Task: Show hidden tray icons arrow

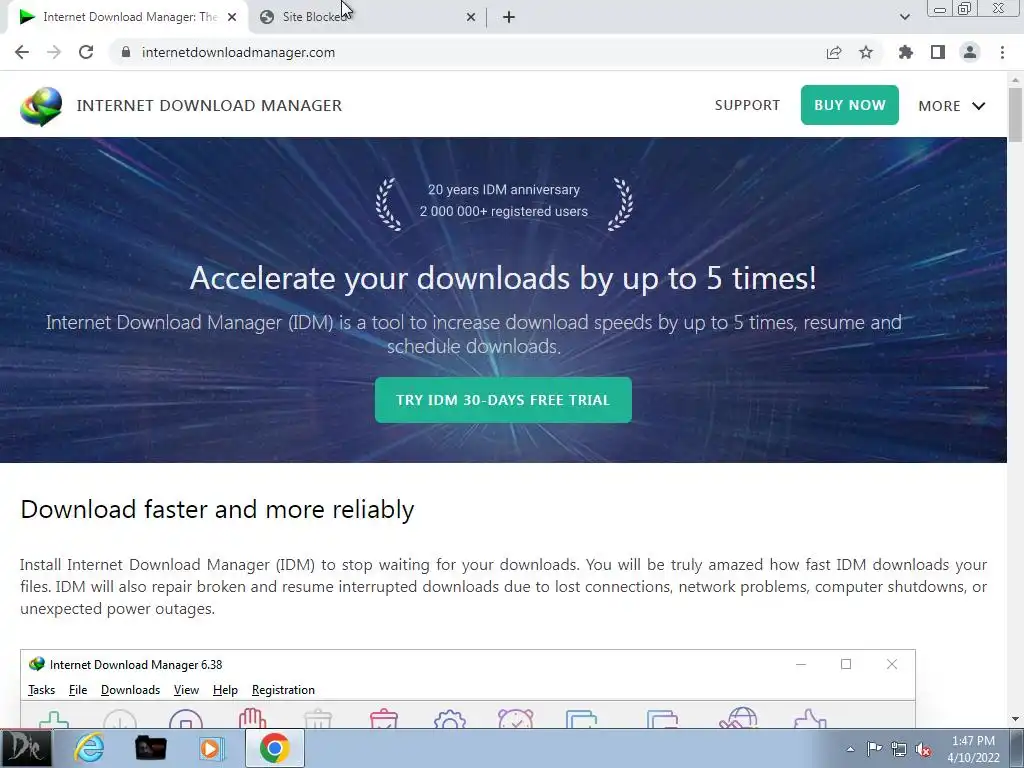Action: pyautogui.click(x=850, y=749)
